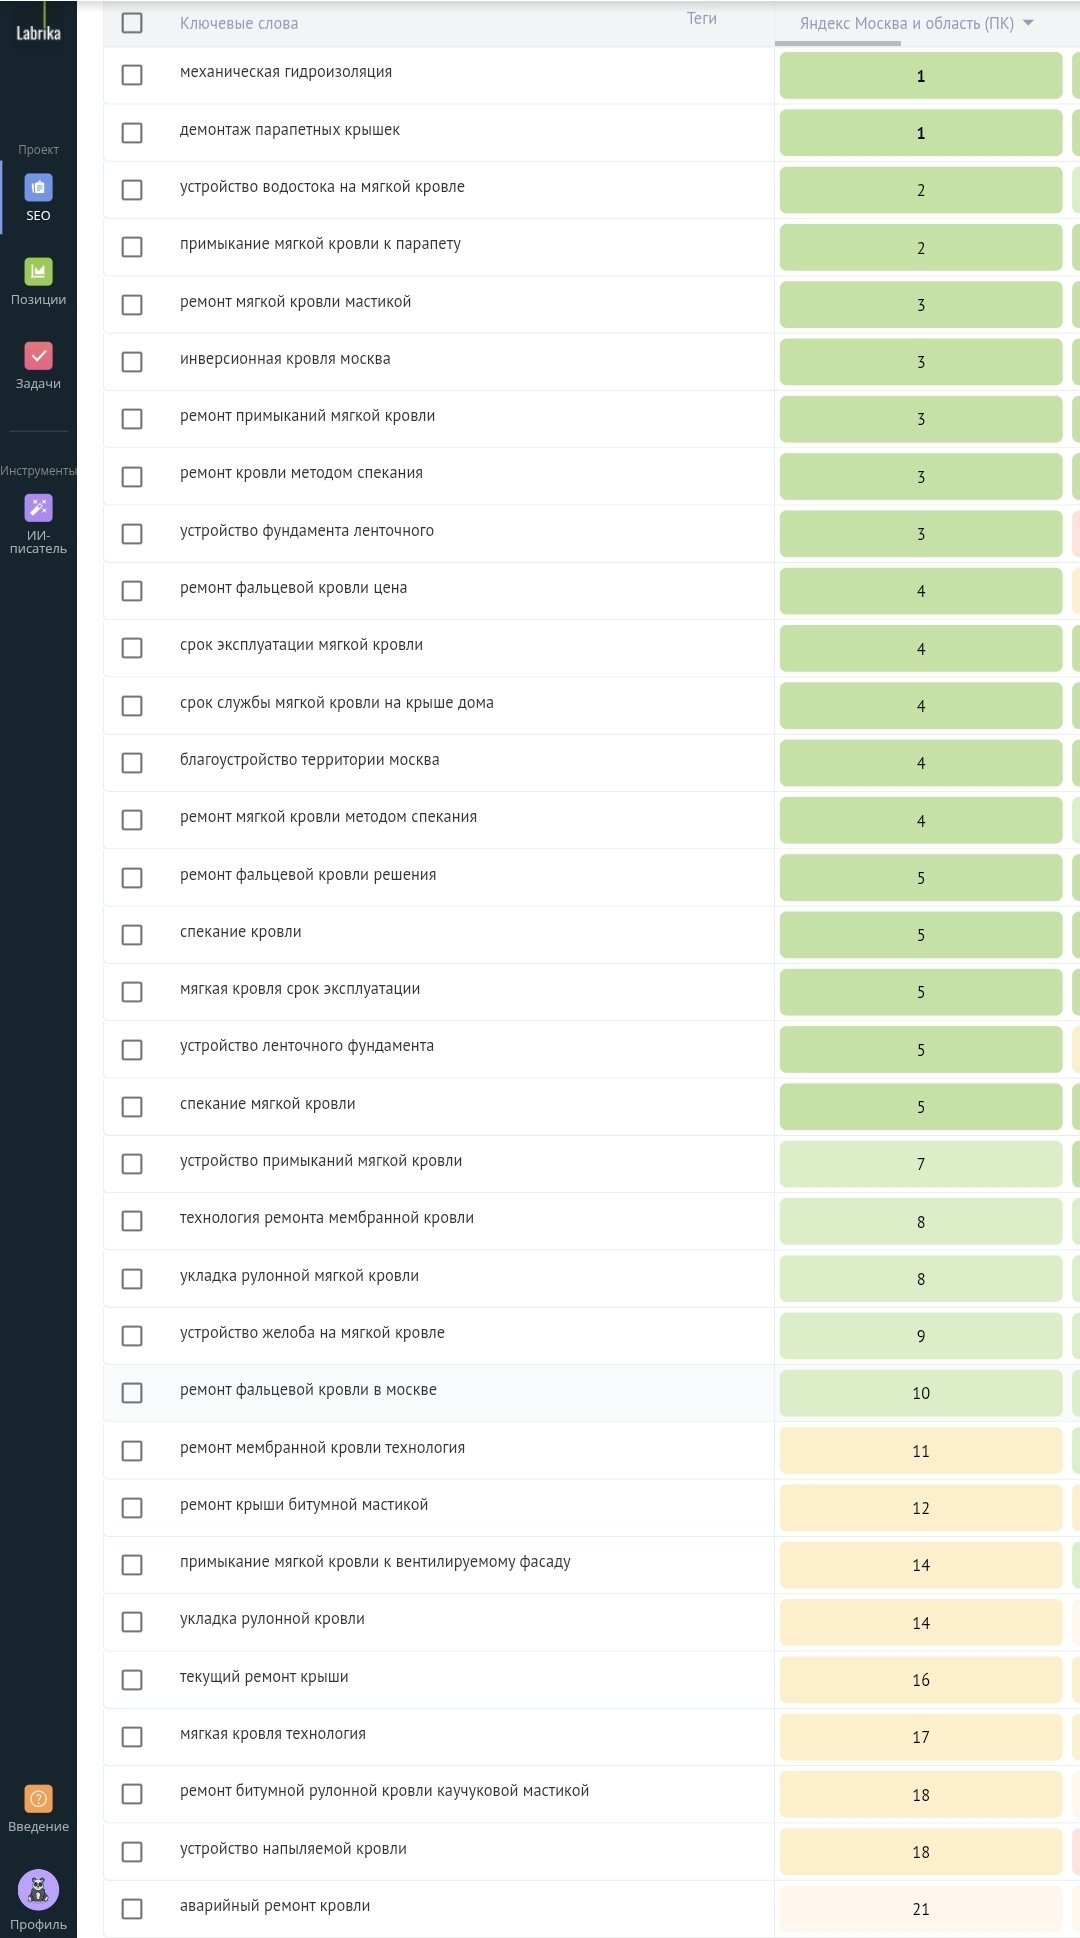Image resolution: width=1080 pixels, height=1938 pixels.
Task: Check the «инверсионная кровля москва» row
Action: (132, 362)
